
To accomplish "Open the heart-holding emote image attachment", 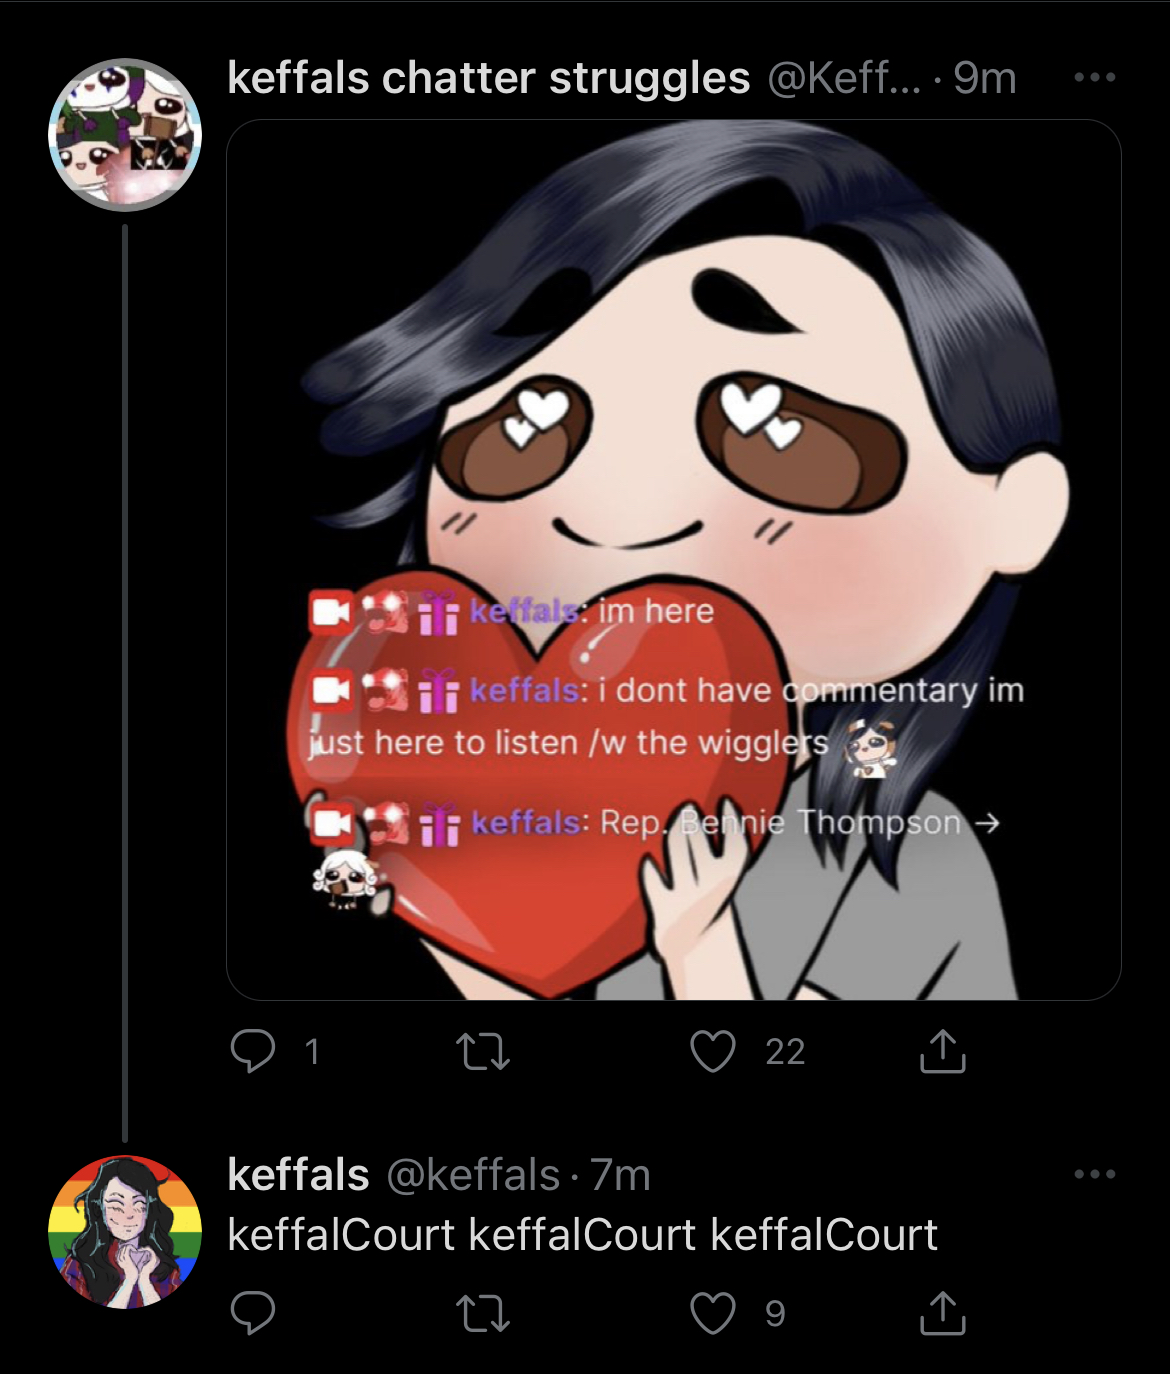I will tap(674, 560).
